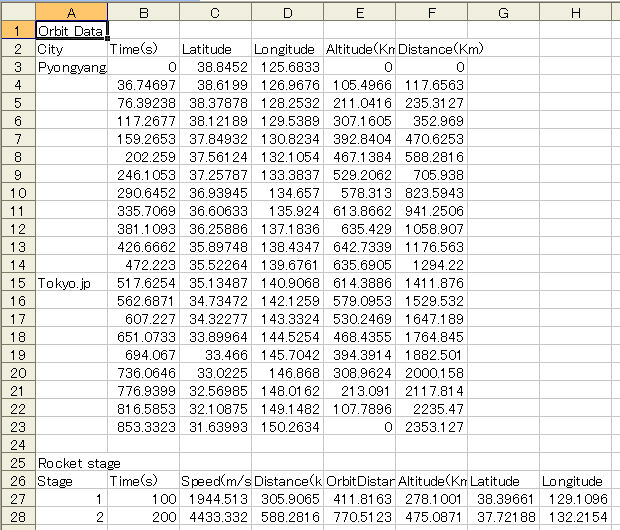Select the column D header
620x530 pixels.
pyautogui.click(x=287, y=10)
